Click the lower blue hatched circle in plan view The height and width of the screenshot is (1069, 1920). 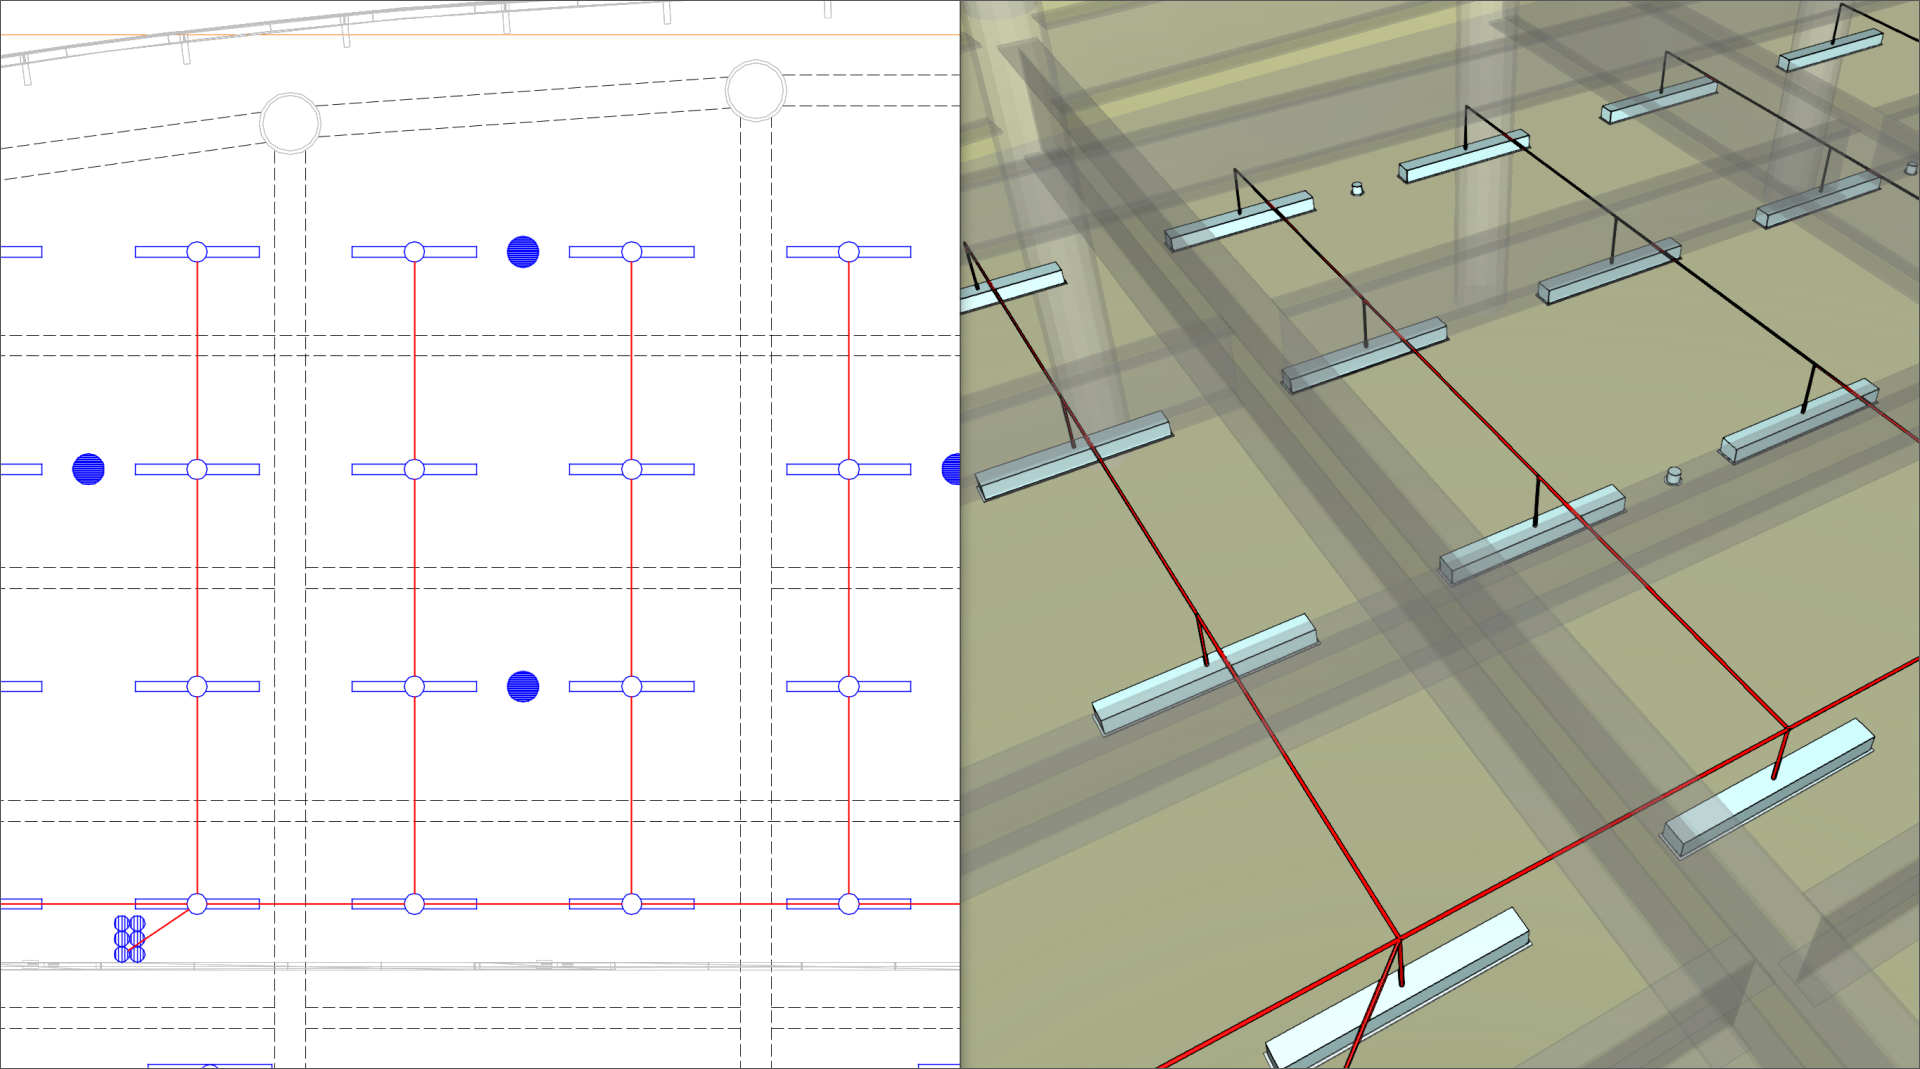(x=523, y=686)
